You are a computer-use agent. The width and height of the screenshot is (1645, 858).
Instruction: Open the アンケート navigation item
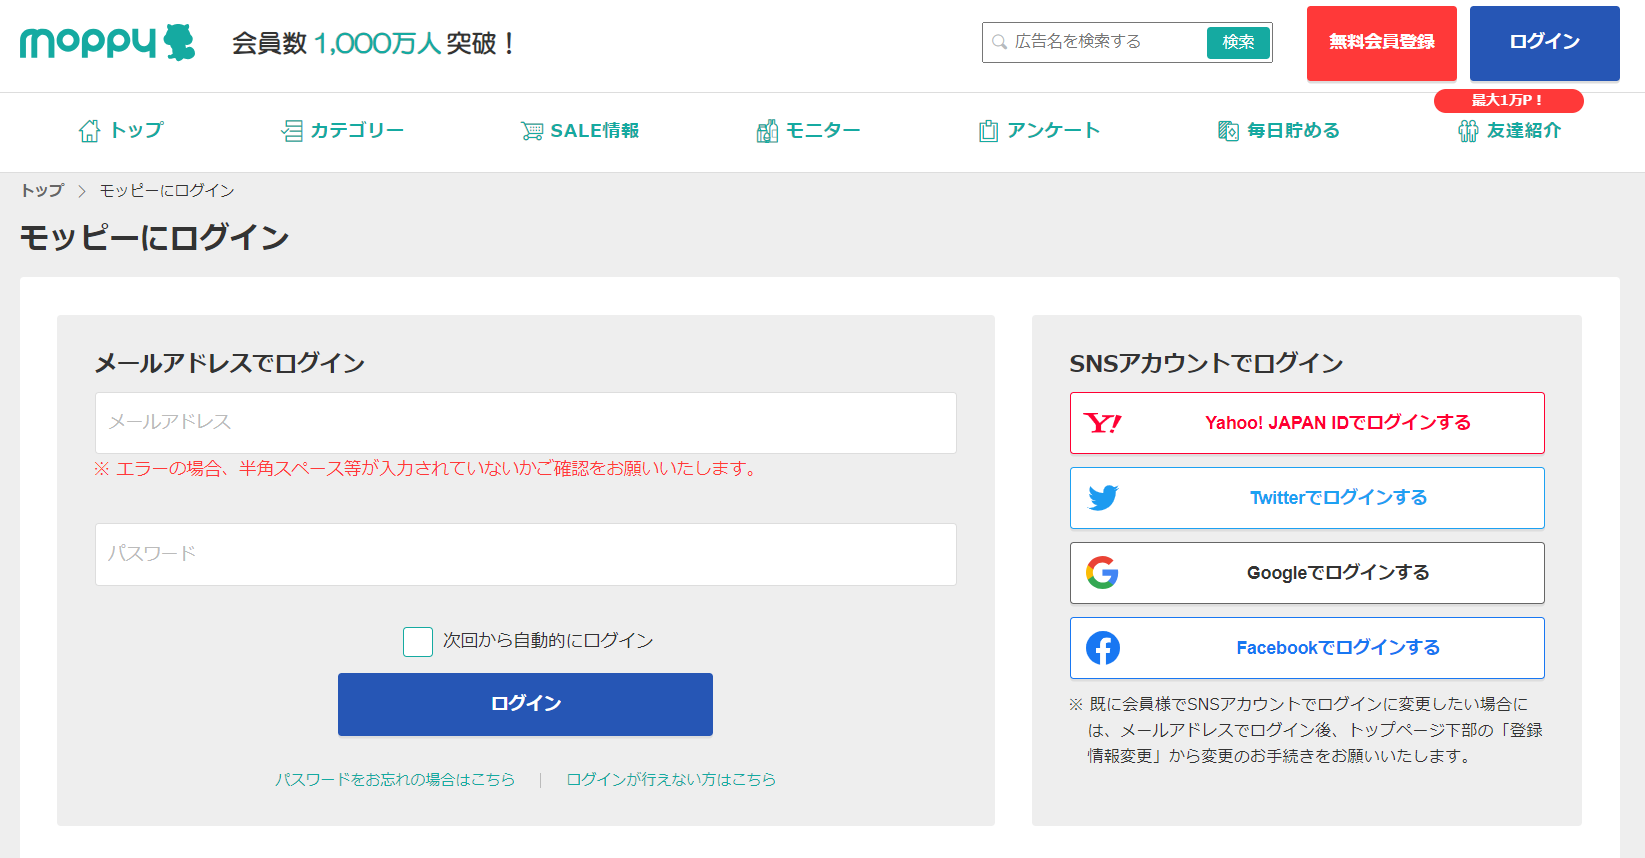(x=1039, y=131)
